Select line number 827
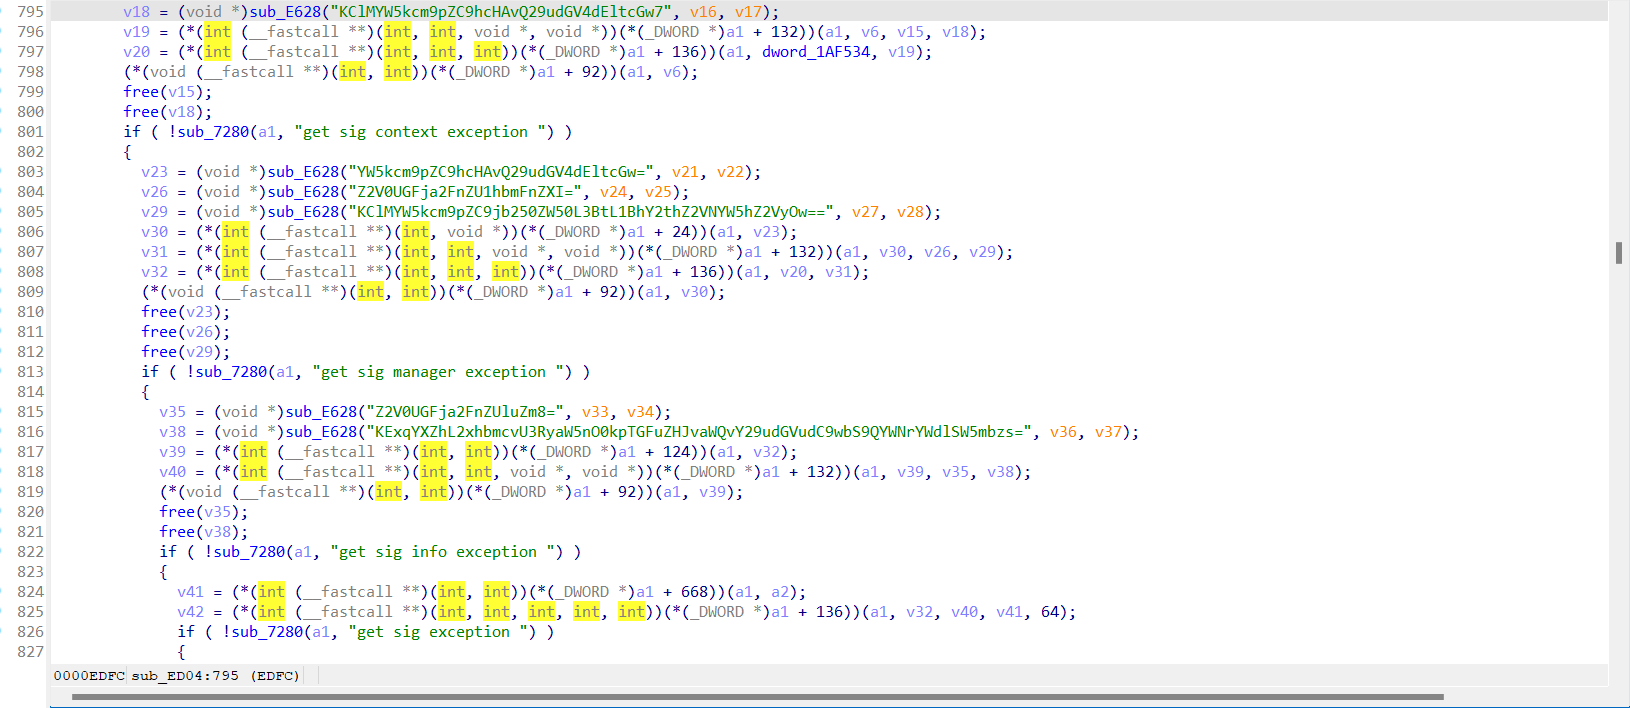 [30, 652]
